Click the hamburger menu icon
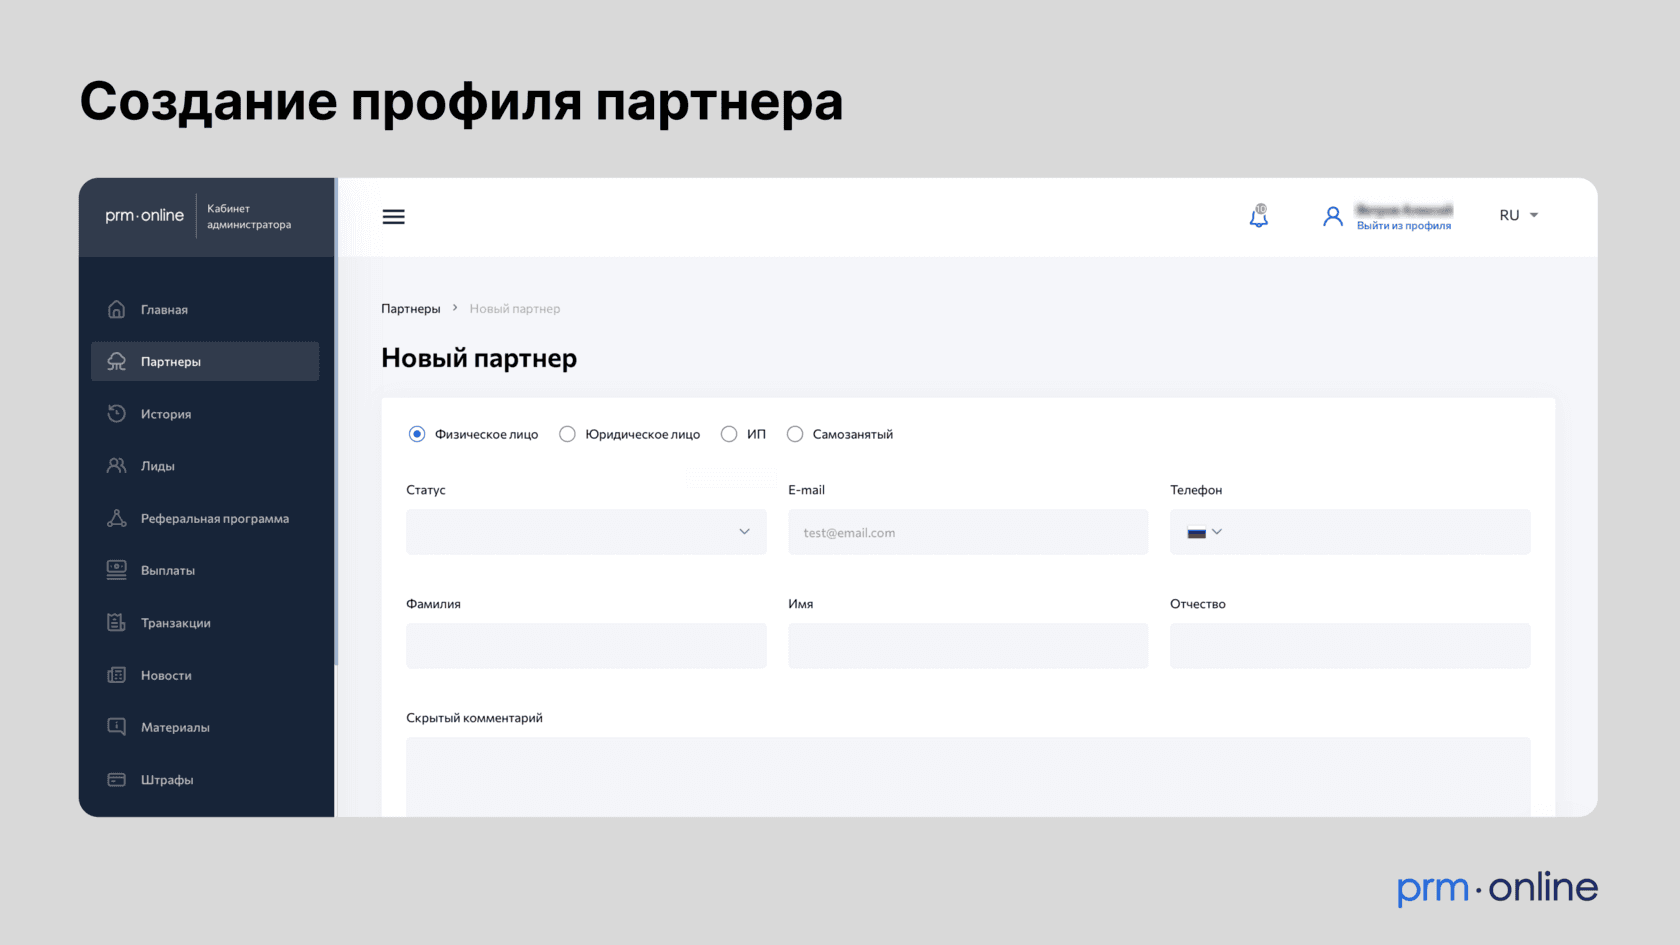Image resolution: width=1680 pixels, height=945 pixels. click(x=393, y=217)
